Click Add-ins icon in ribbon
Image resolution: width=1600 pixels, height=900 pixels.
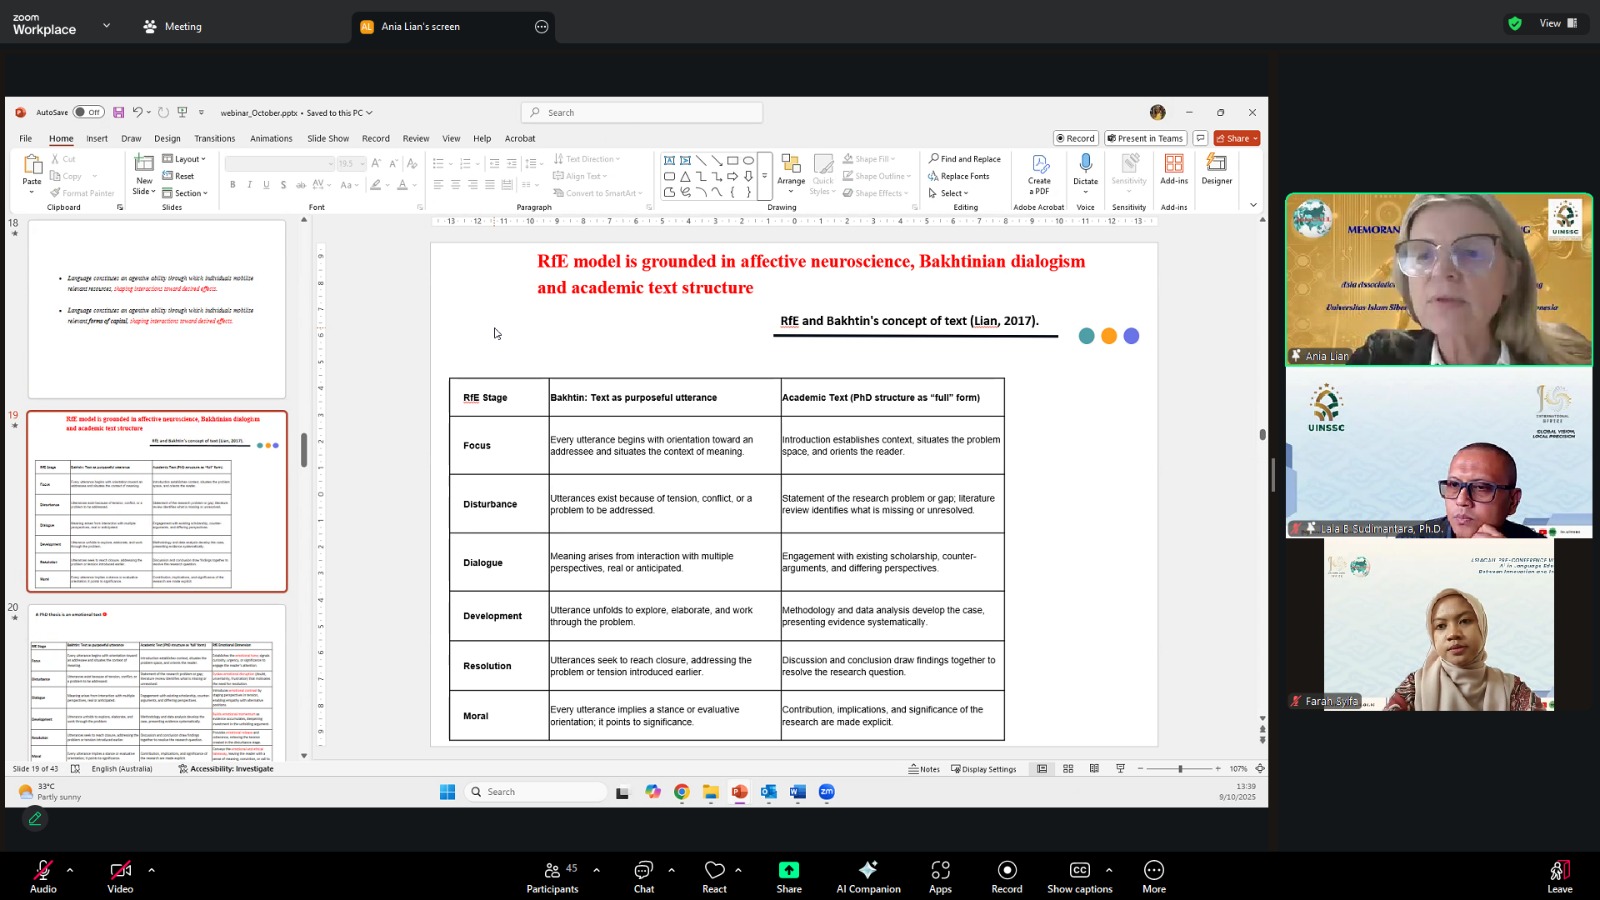coord(1174,164)
